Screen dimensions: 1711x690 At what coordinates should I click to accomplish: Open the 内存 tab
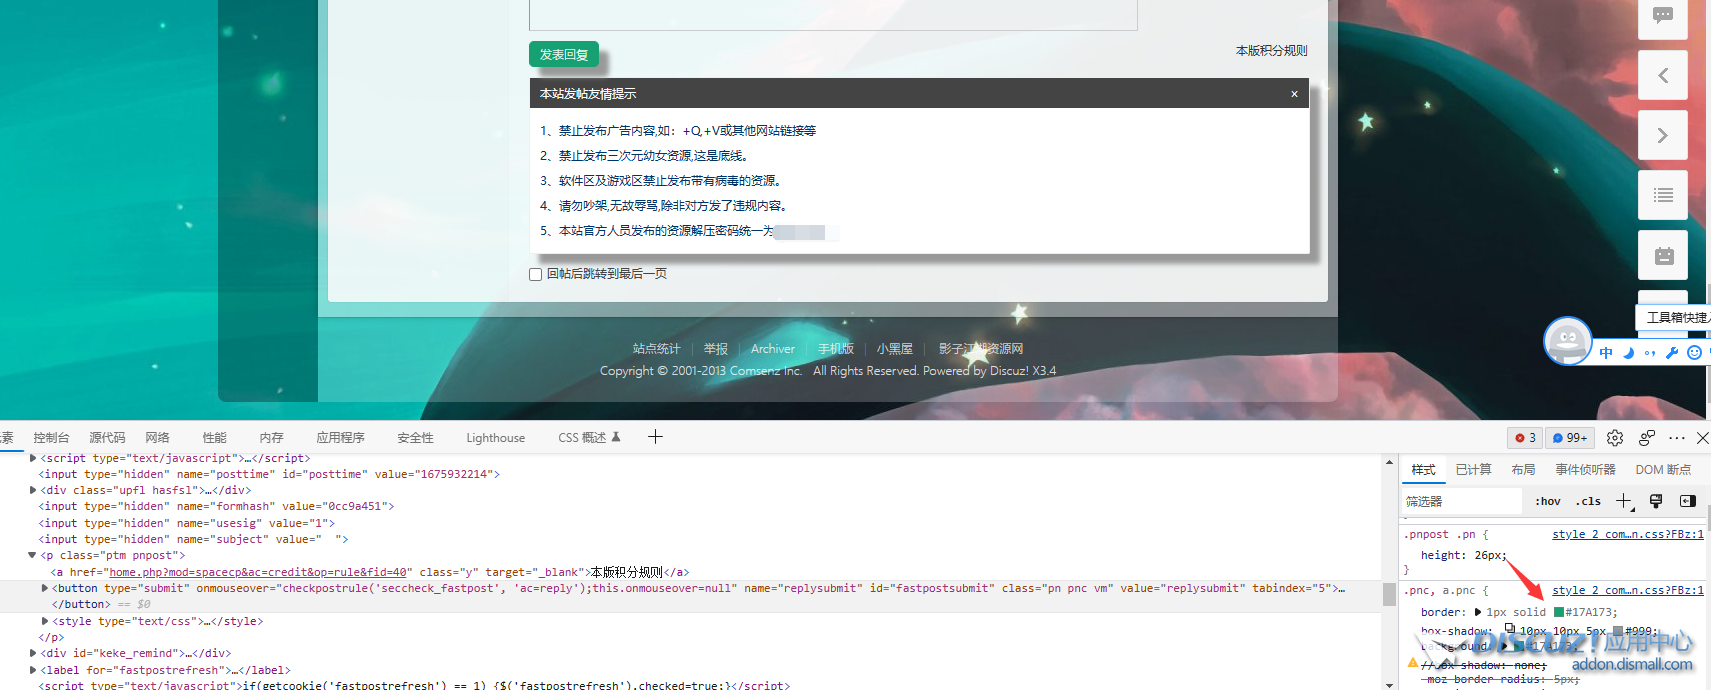[271, 438]
